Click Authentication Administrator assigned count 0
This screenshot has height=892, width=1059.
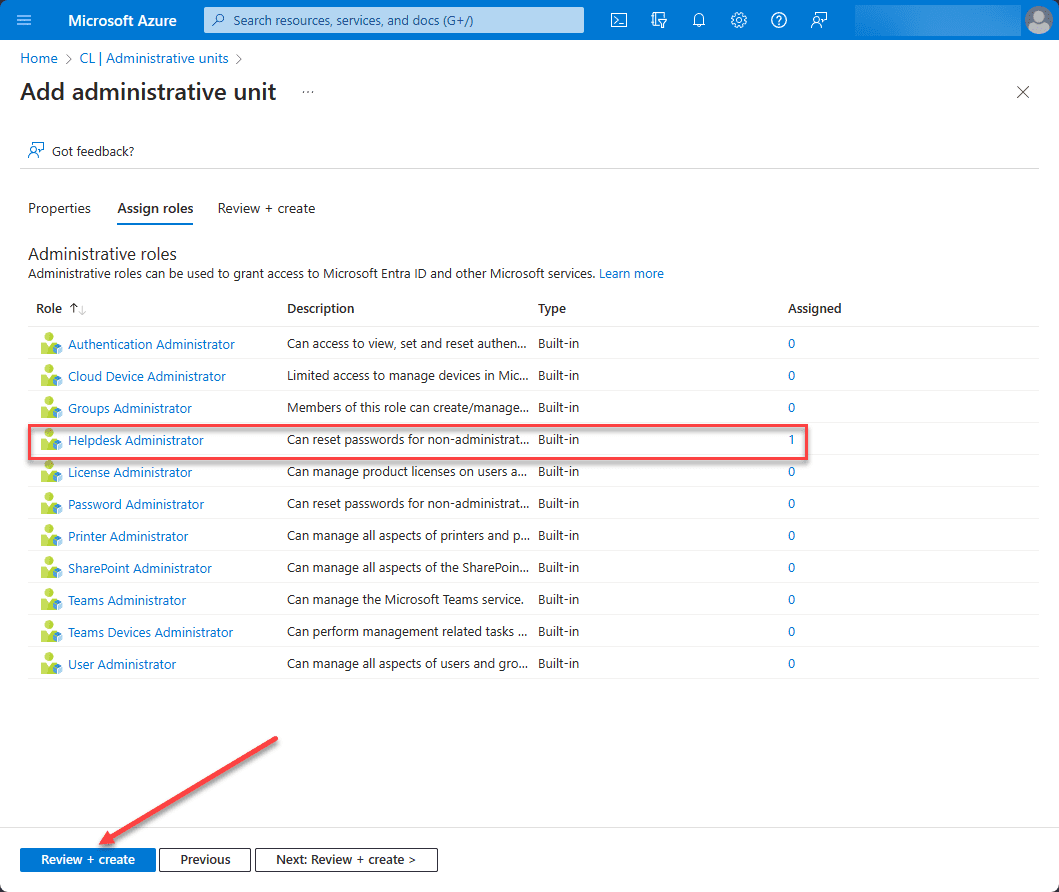tap(792, 344)
